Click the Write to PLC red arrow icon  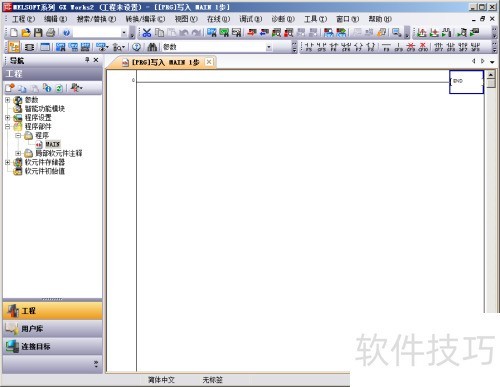click(x=252, y=33)
